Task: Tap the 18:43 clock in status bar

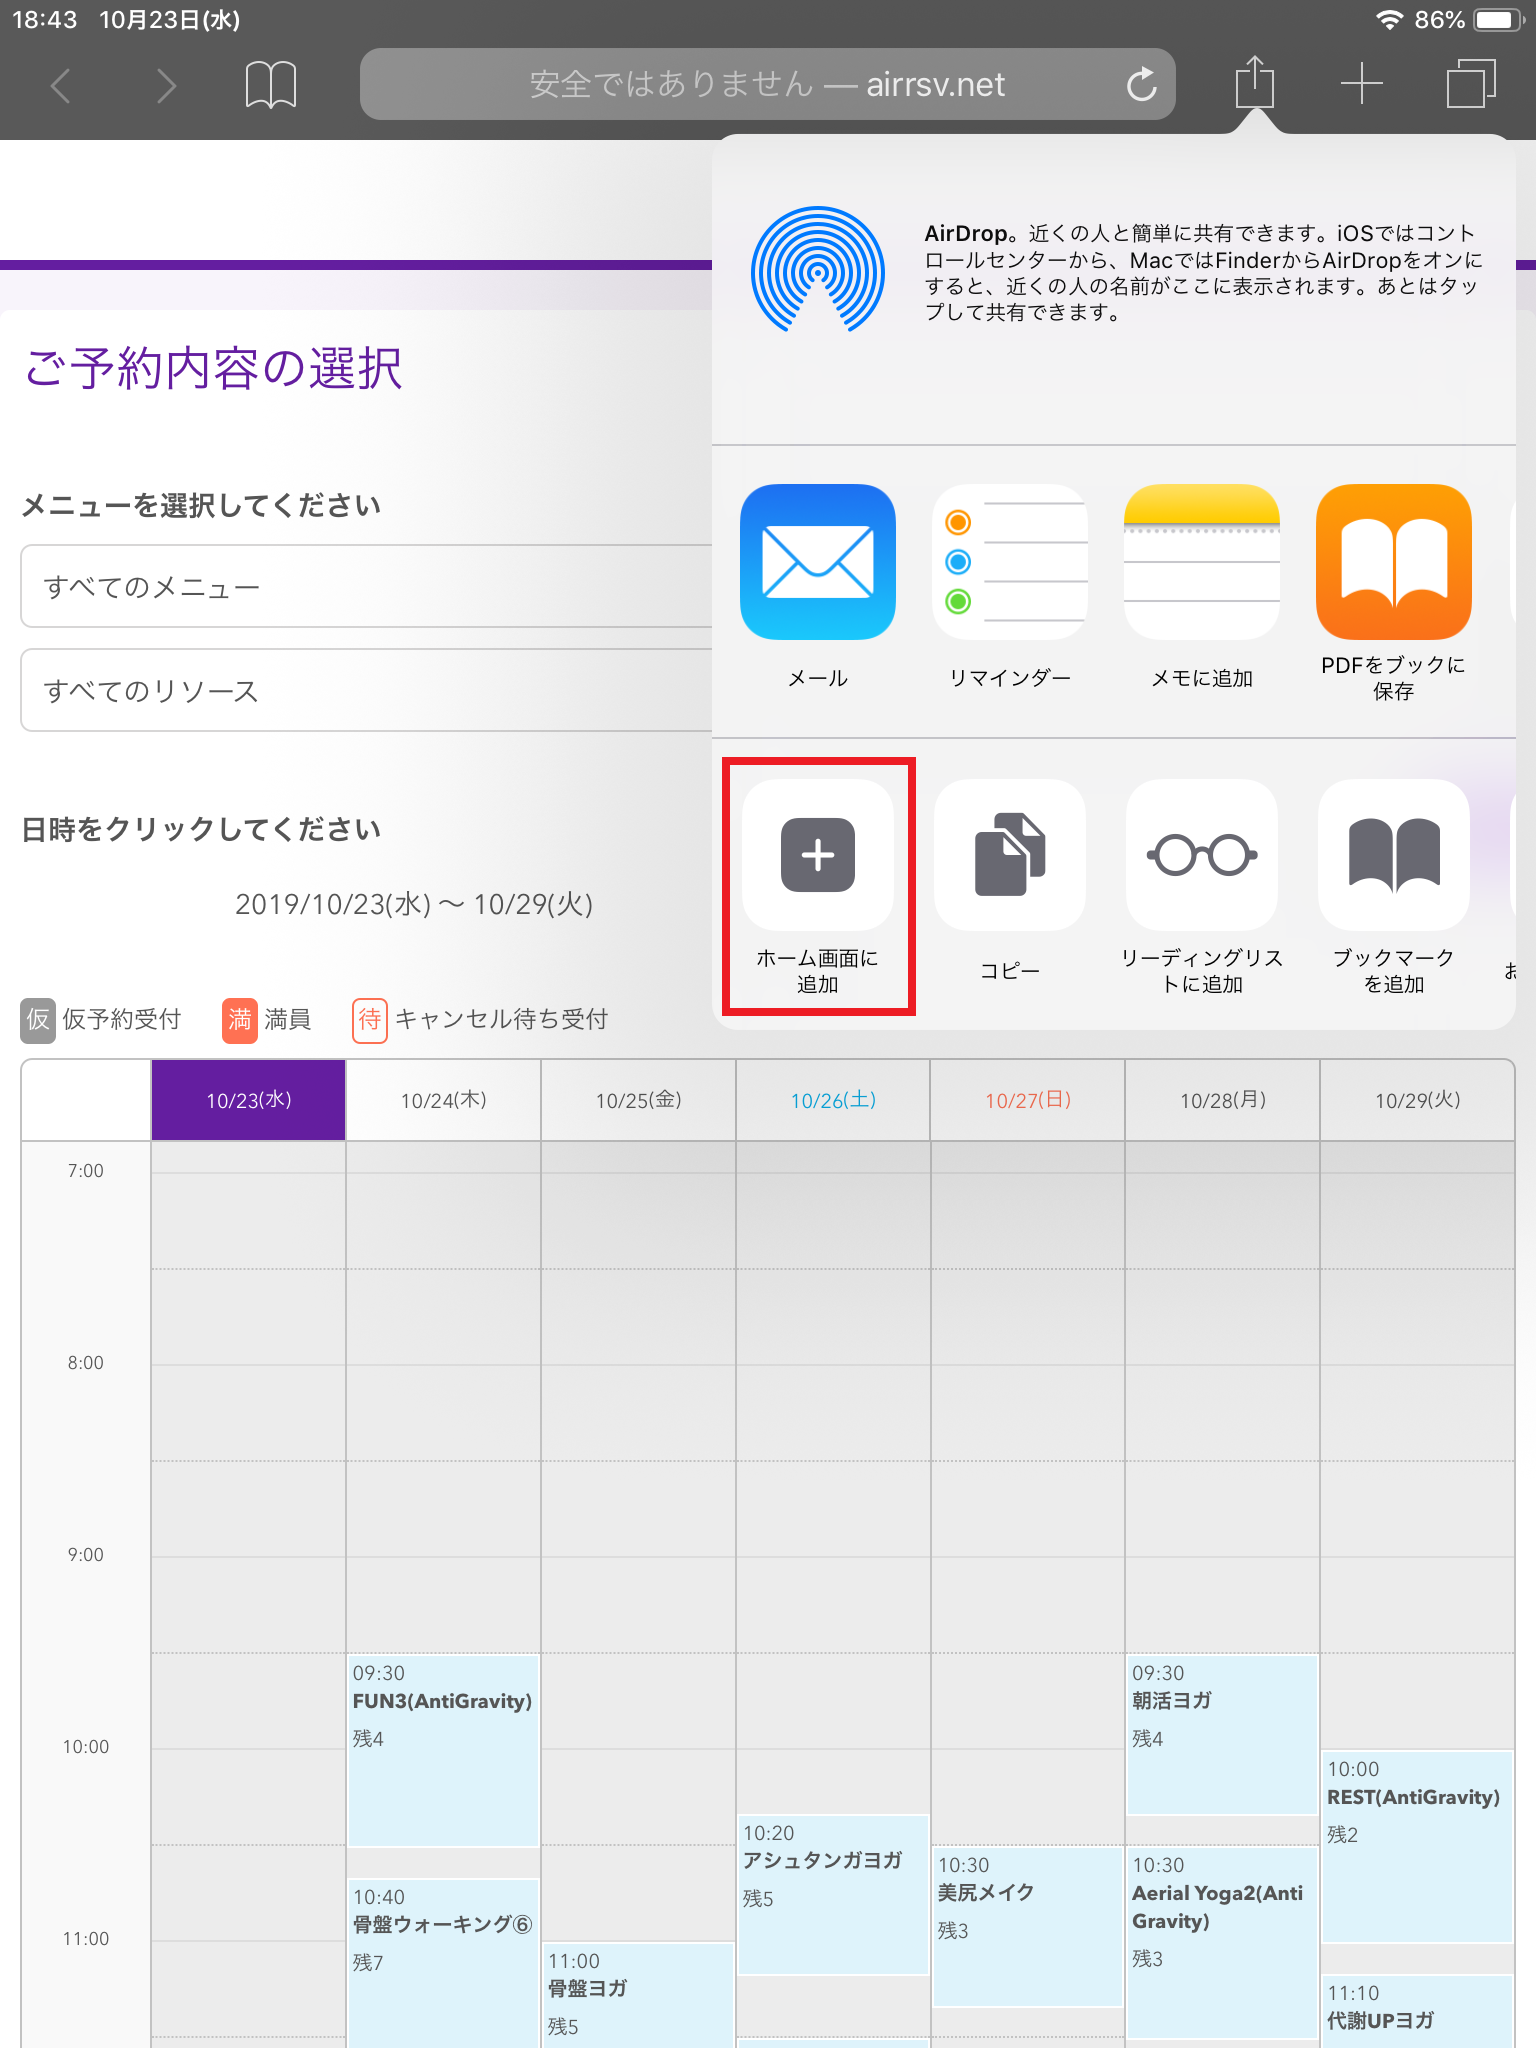Action: click(x=44, y=20)
